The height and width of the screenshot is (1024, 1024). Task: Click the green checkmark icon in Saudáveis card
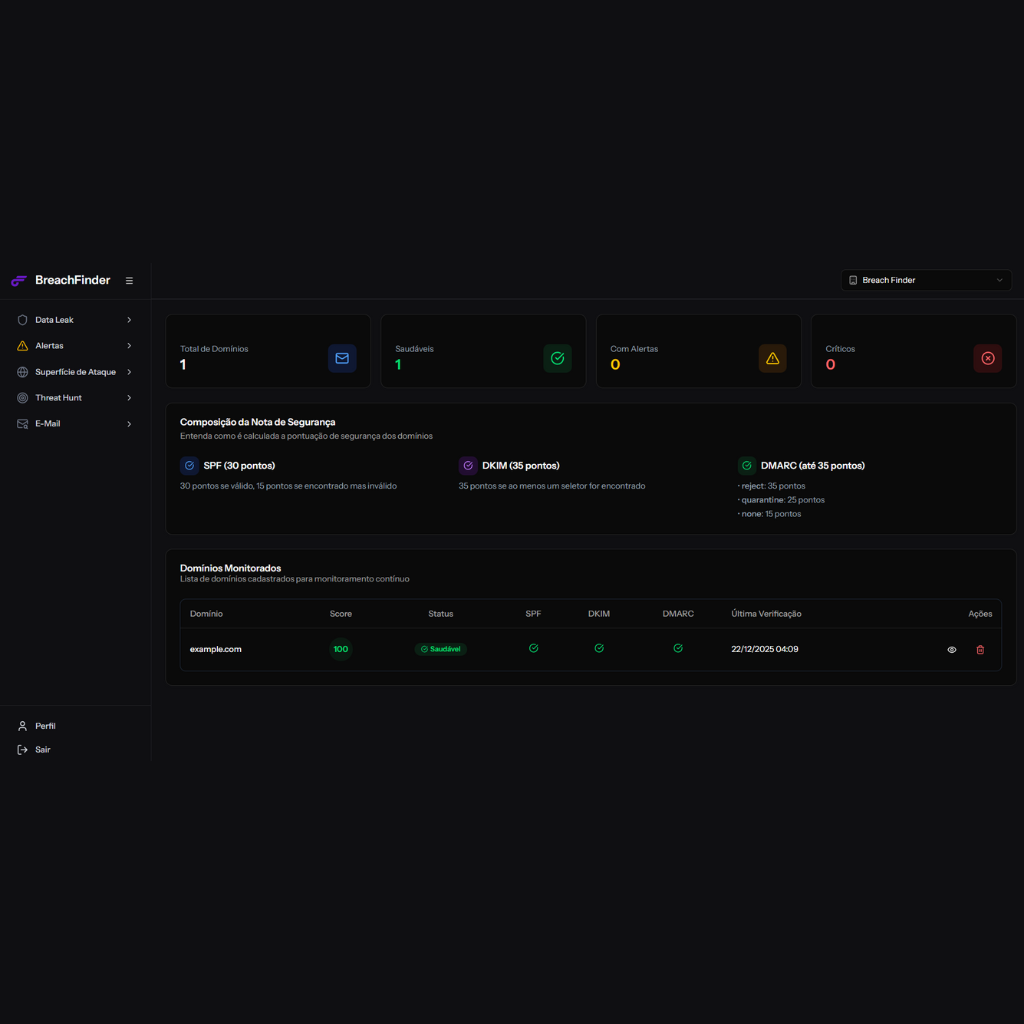pos(557,358)
